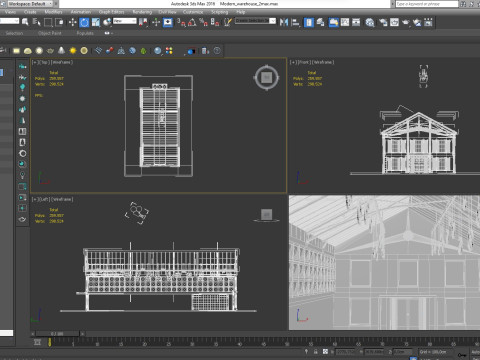
Task: Activate the Select and Rotate tool
Action: coord(84,22)
